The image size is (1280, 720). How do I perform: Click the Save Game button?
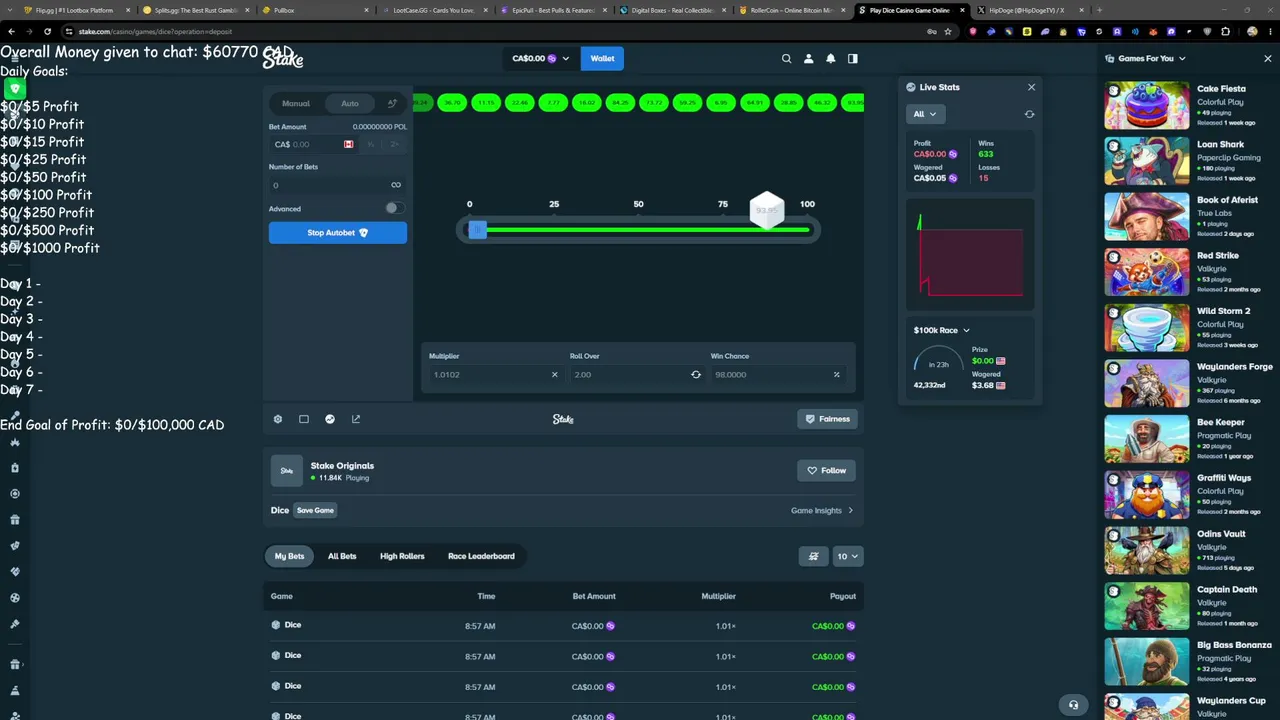315,511
